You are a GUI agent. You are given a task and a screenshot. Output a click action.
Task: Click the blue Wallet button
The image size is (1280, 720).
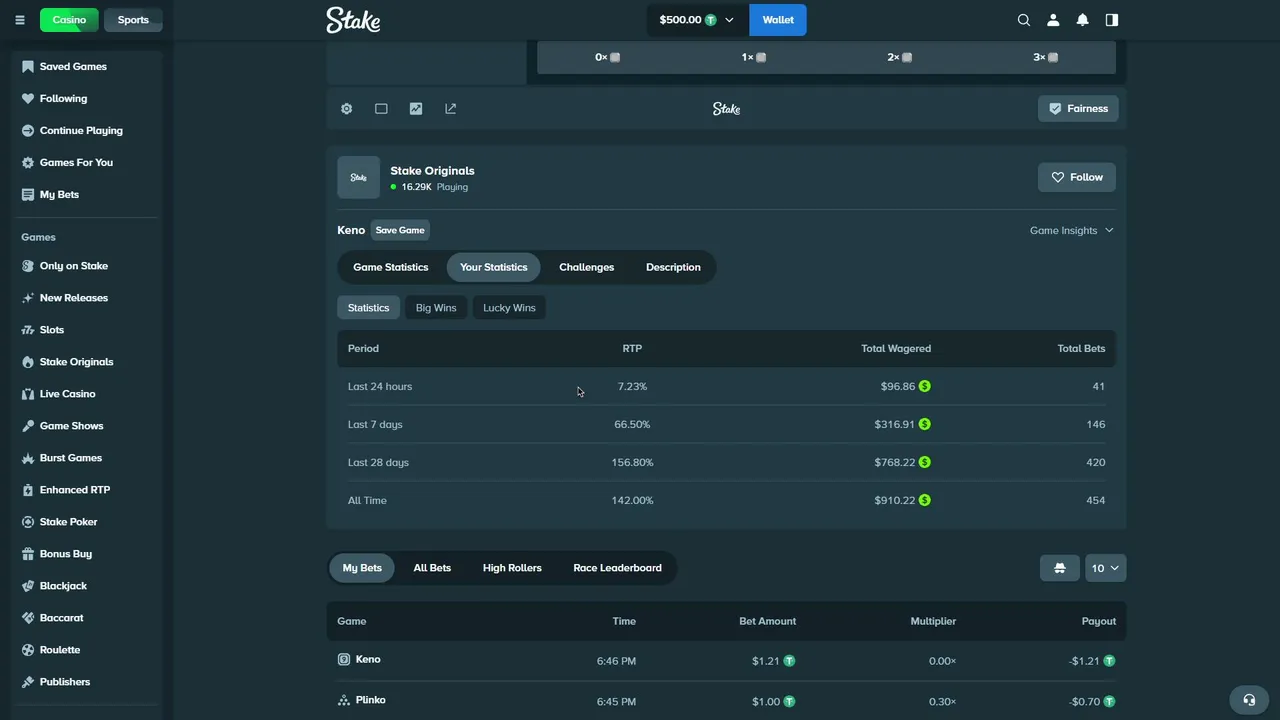[778, 20]
